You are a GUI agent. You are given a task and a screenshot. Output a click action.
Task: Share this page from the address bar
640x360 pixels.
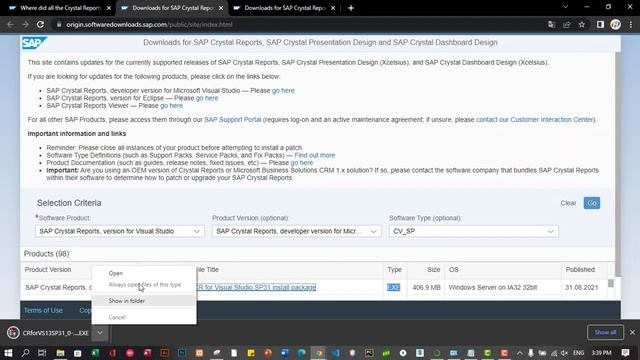(x=567, y=24)
